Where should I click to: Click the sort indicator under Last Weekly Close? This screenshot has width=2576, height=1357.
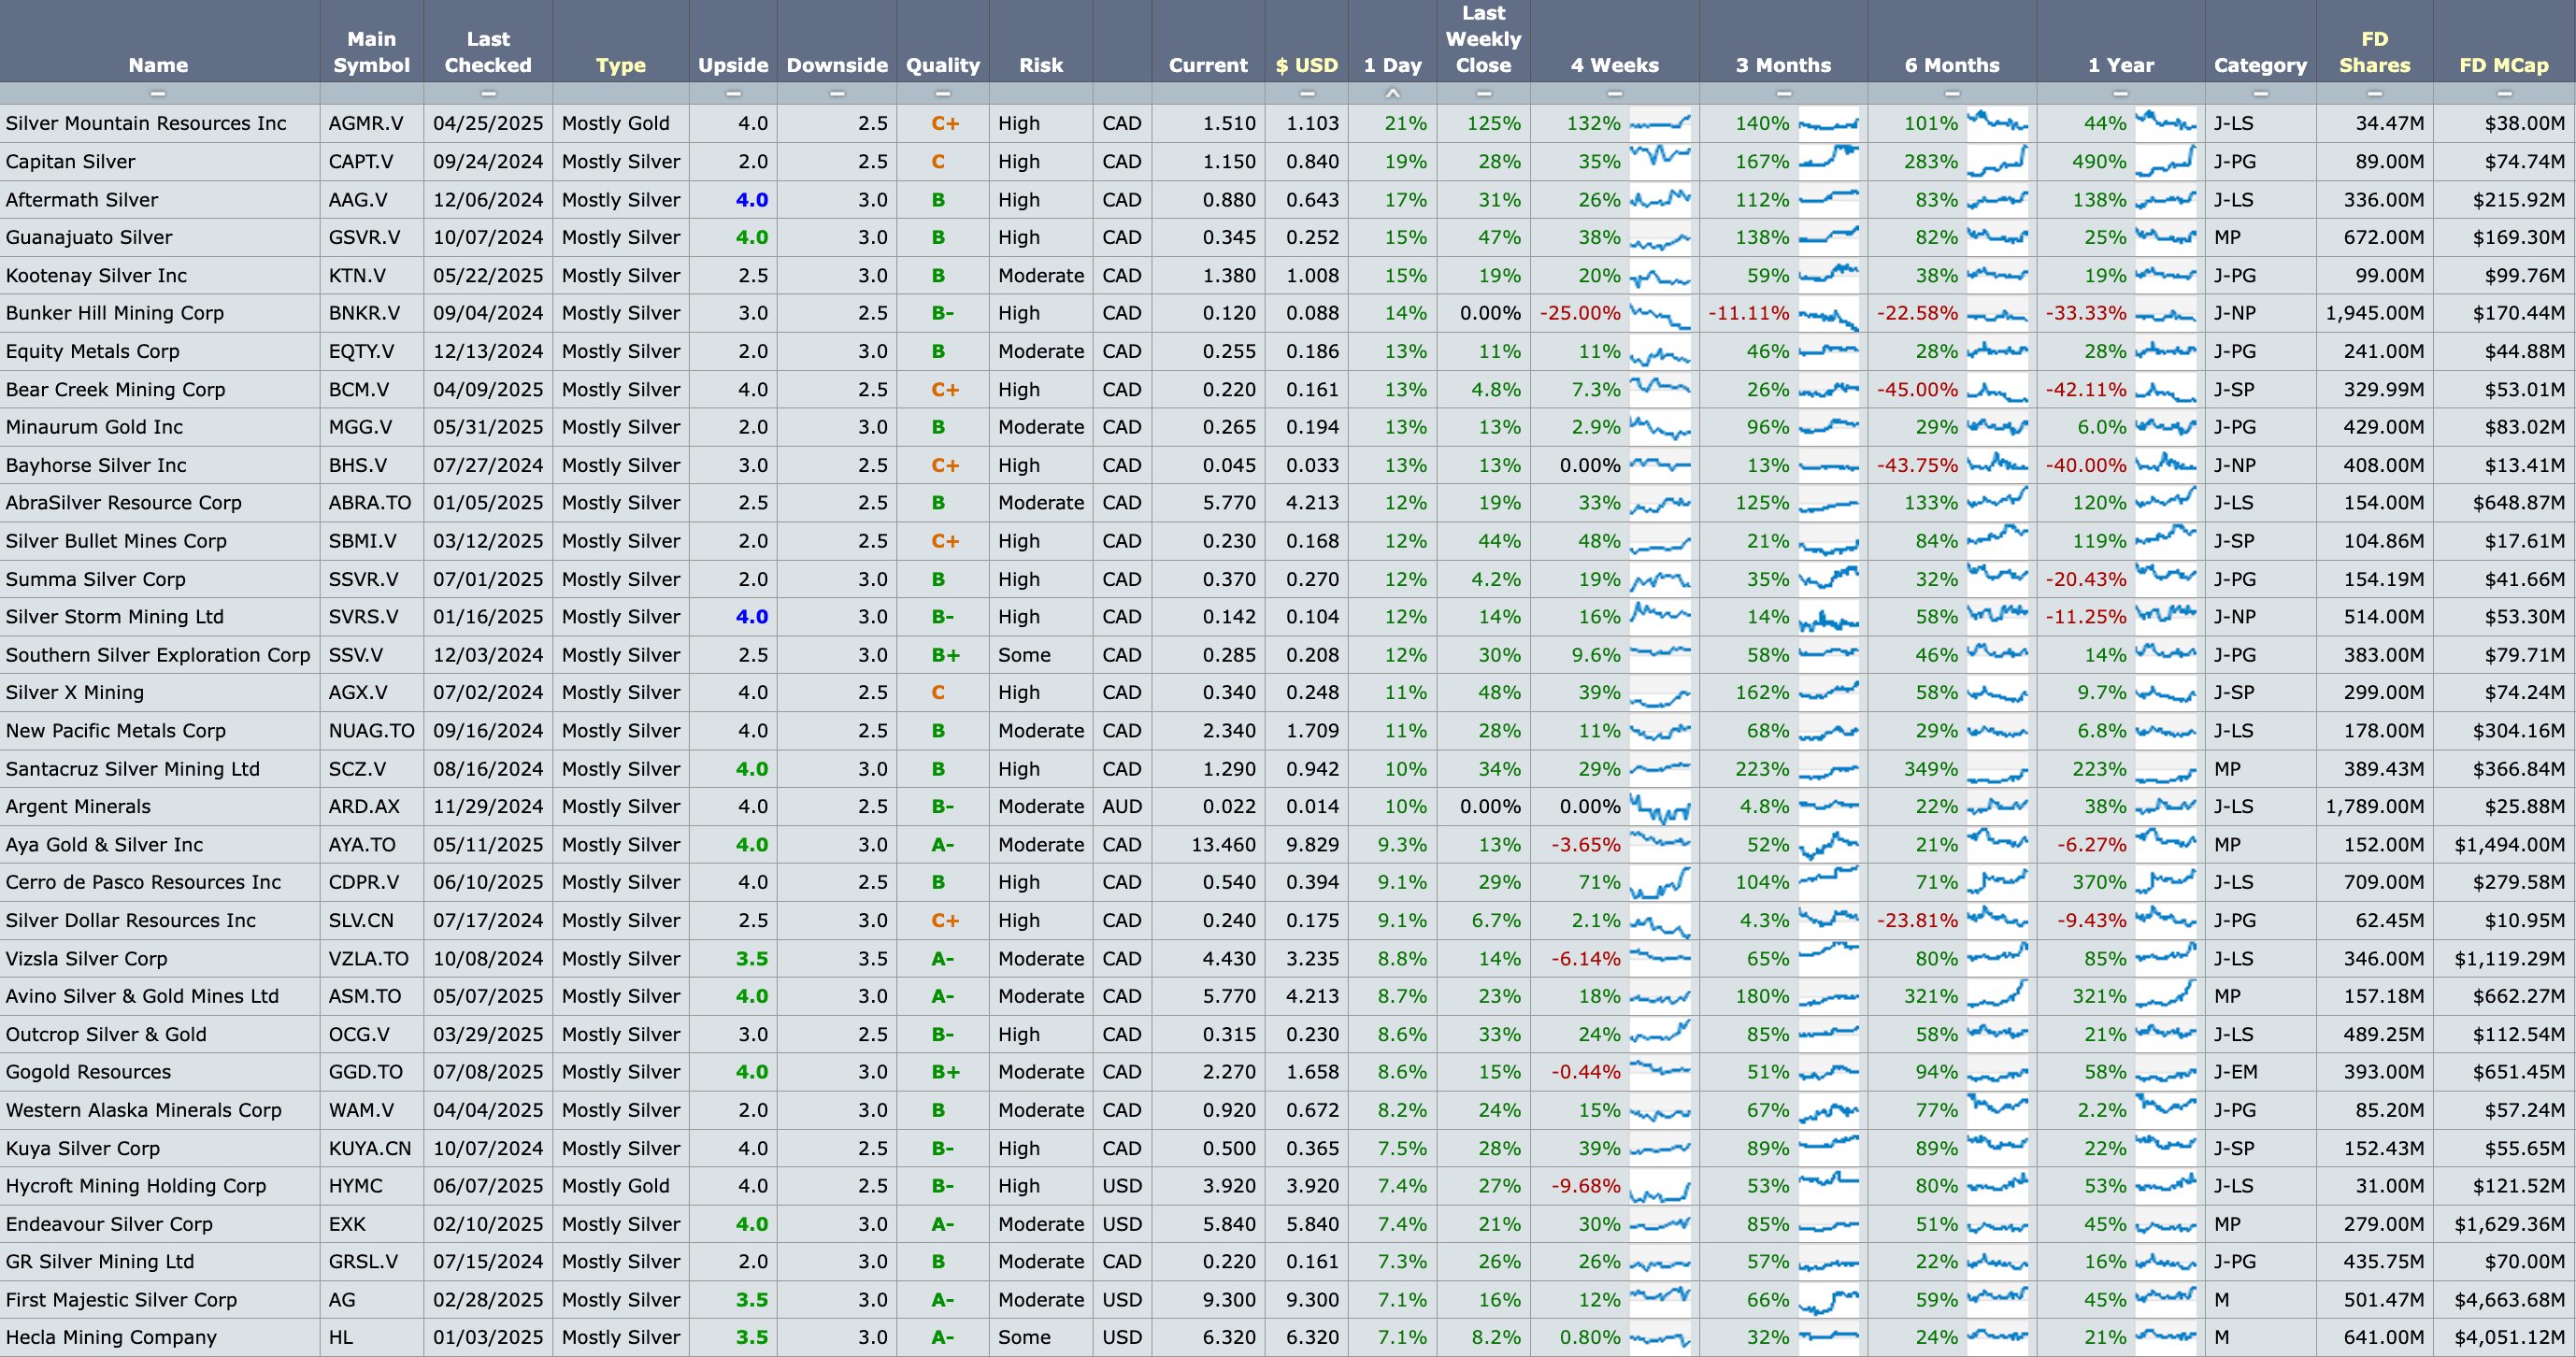point(1484,93)
